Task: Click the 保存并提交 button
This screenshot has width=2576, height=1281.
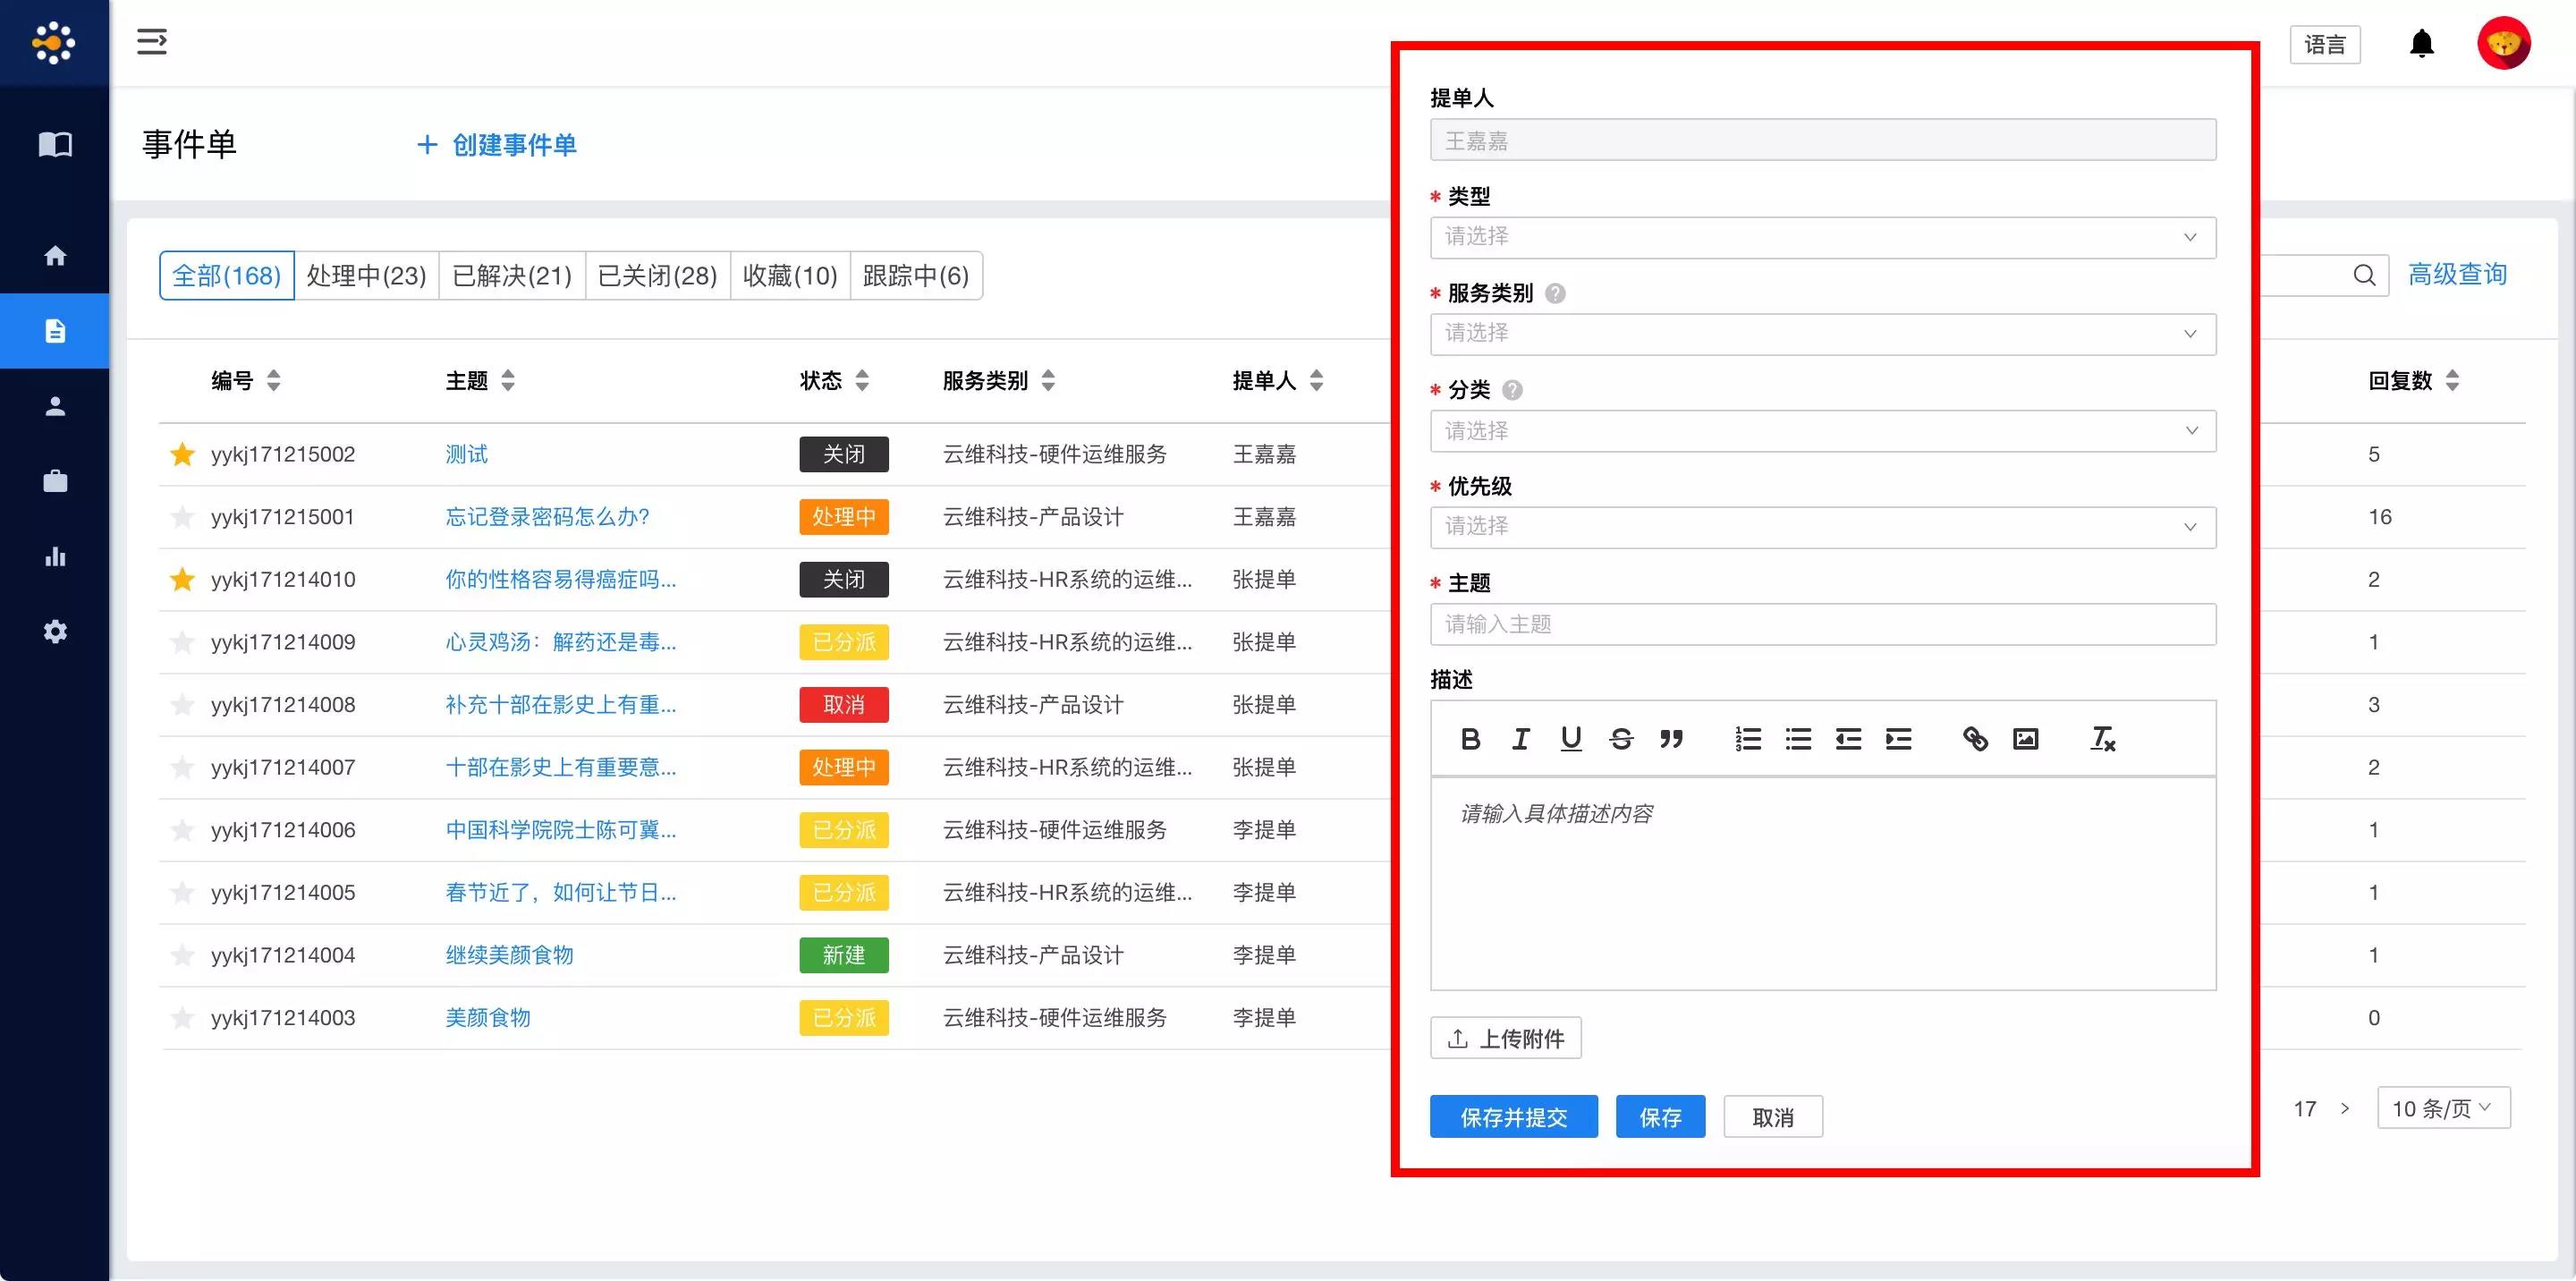Action: tap(1513, 1117)
